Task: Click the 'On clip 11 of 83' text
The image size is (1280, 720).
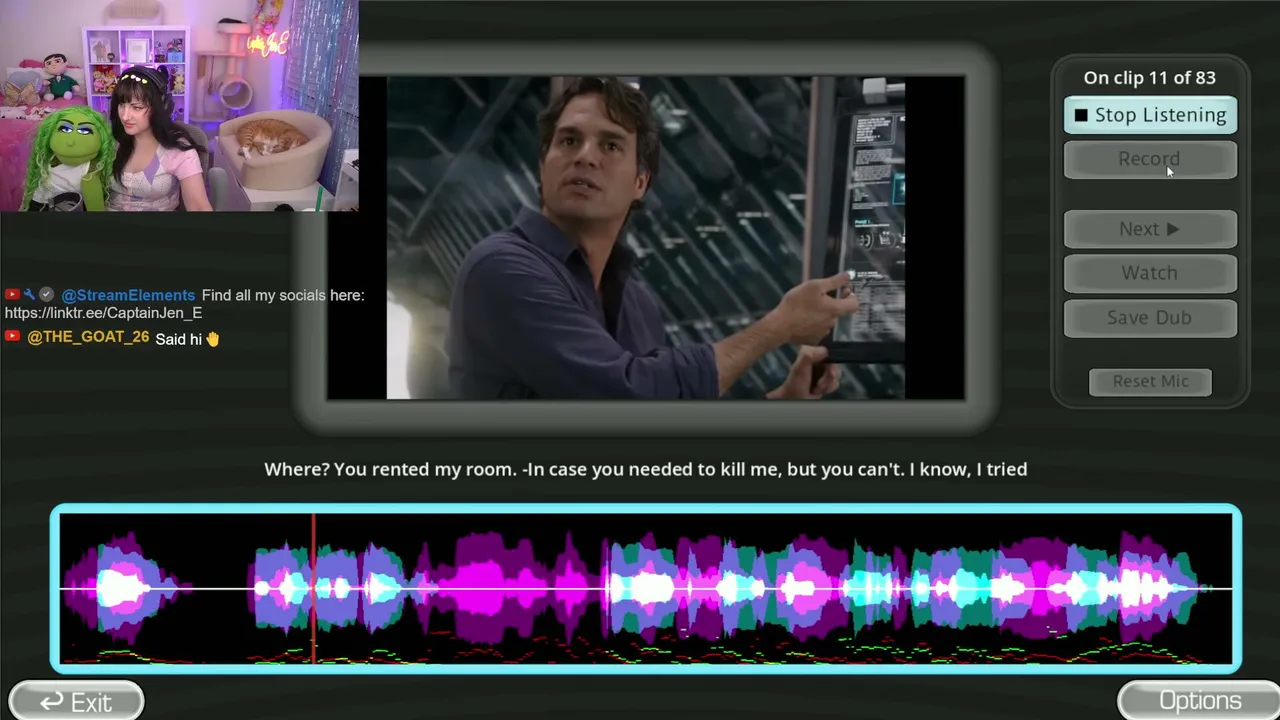Action: click(x=1150, y=78)
